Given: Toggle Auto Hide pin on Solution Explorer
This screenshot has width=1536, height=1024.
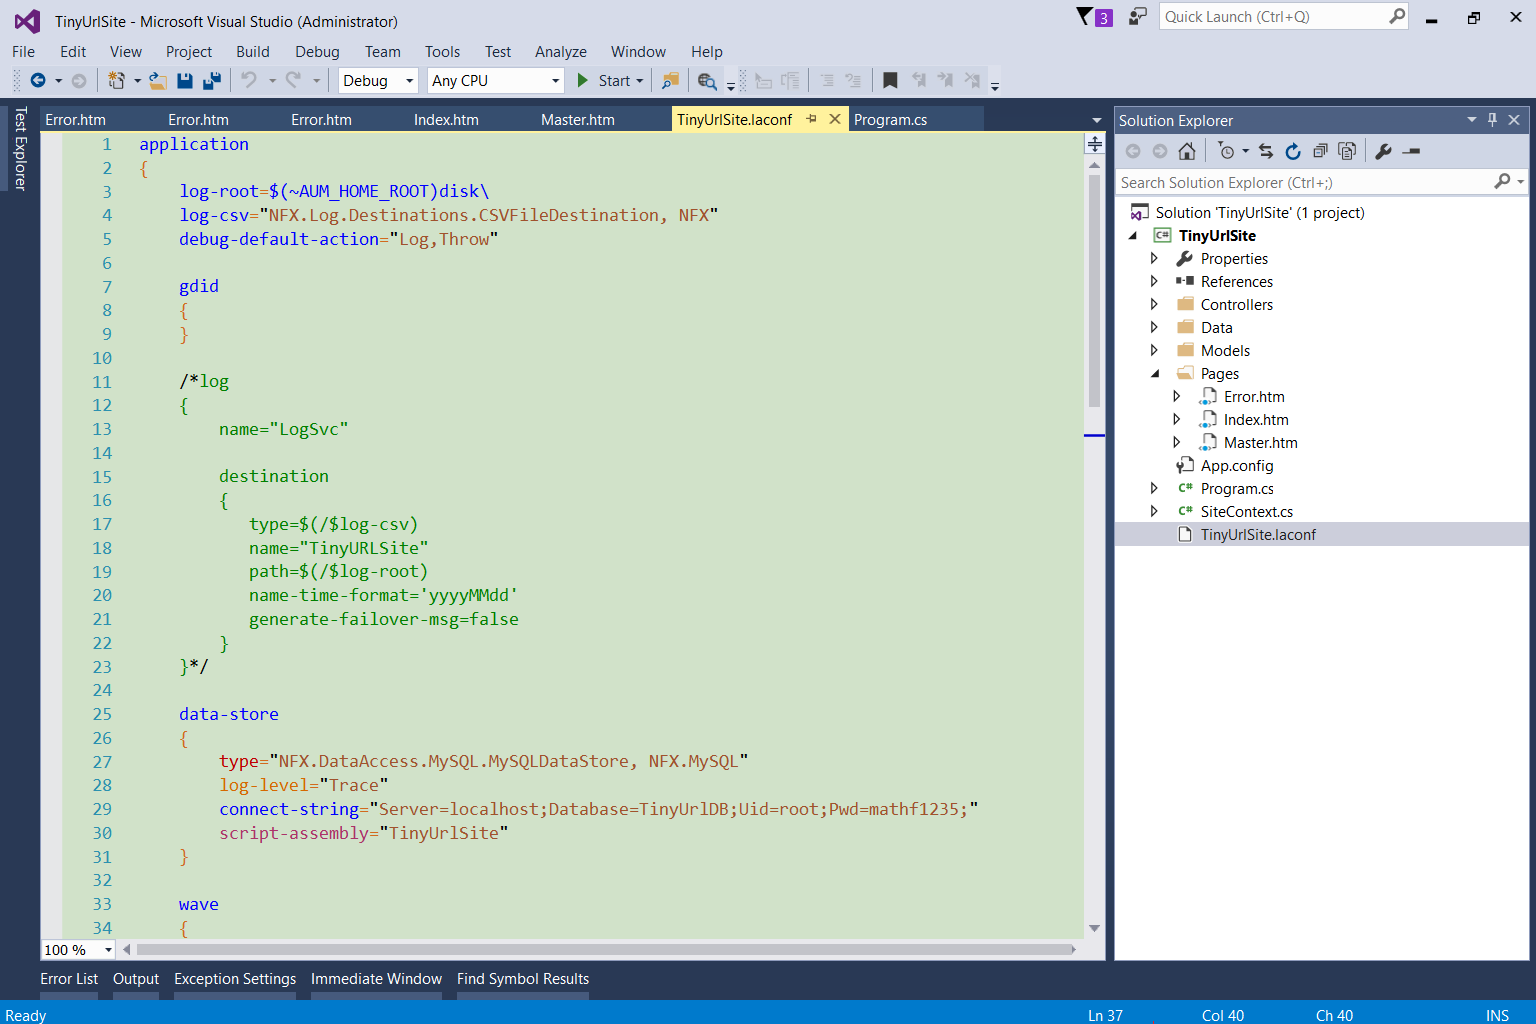Looking at the screenshot, I should [x=1492, y=119].
